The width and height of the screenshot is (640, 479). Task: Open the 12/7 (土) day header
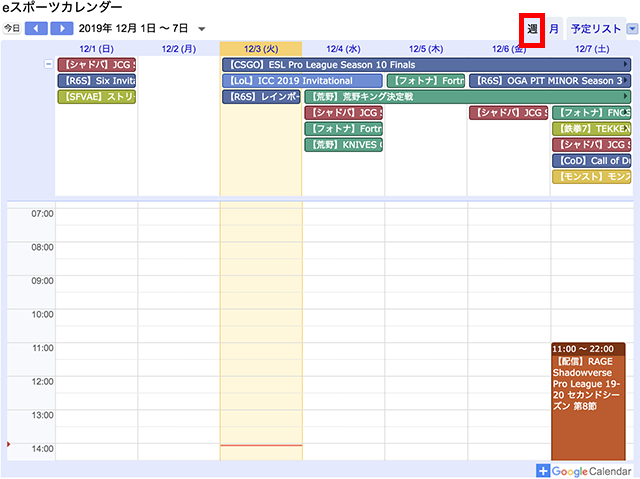(592, 49)
